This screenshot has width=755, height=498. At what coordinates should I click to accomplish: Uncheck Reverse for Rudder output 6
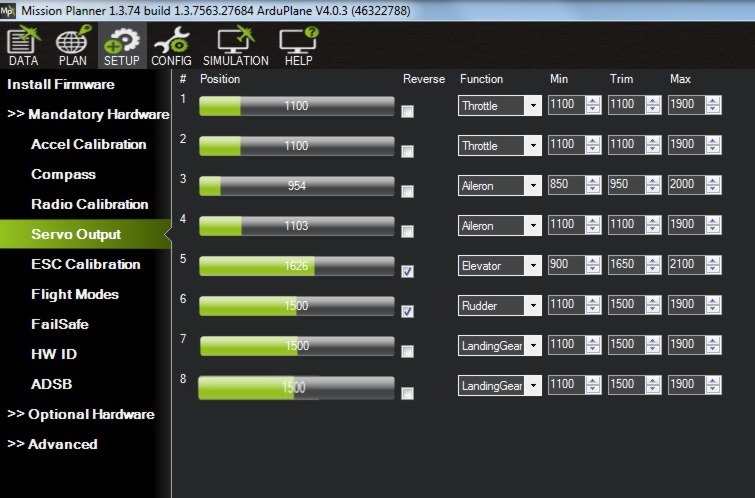pos(407,312)
